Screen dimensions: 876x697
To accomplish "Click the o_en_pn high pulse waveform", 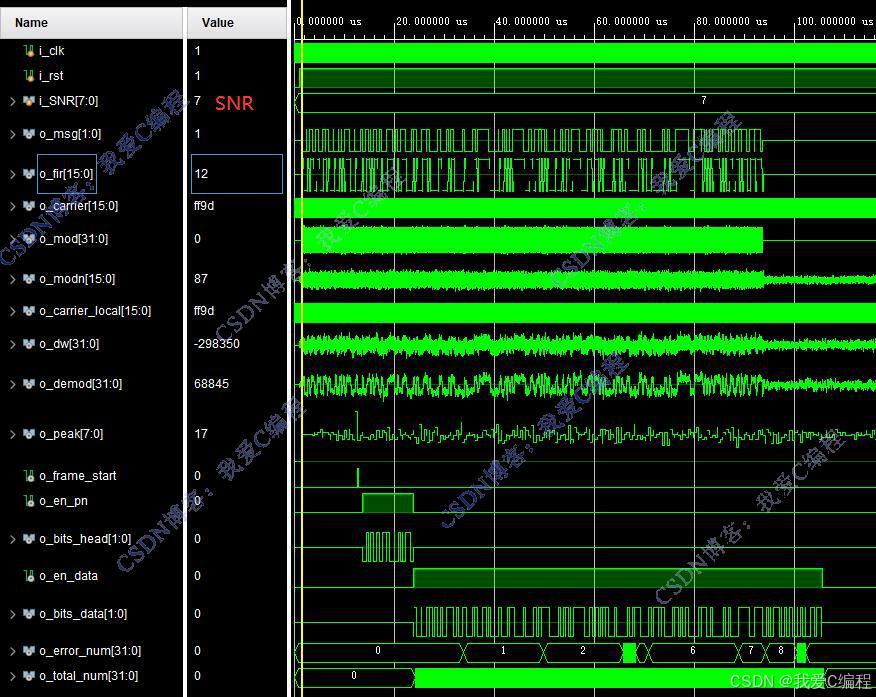I will (388, 503).
